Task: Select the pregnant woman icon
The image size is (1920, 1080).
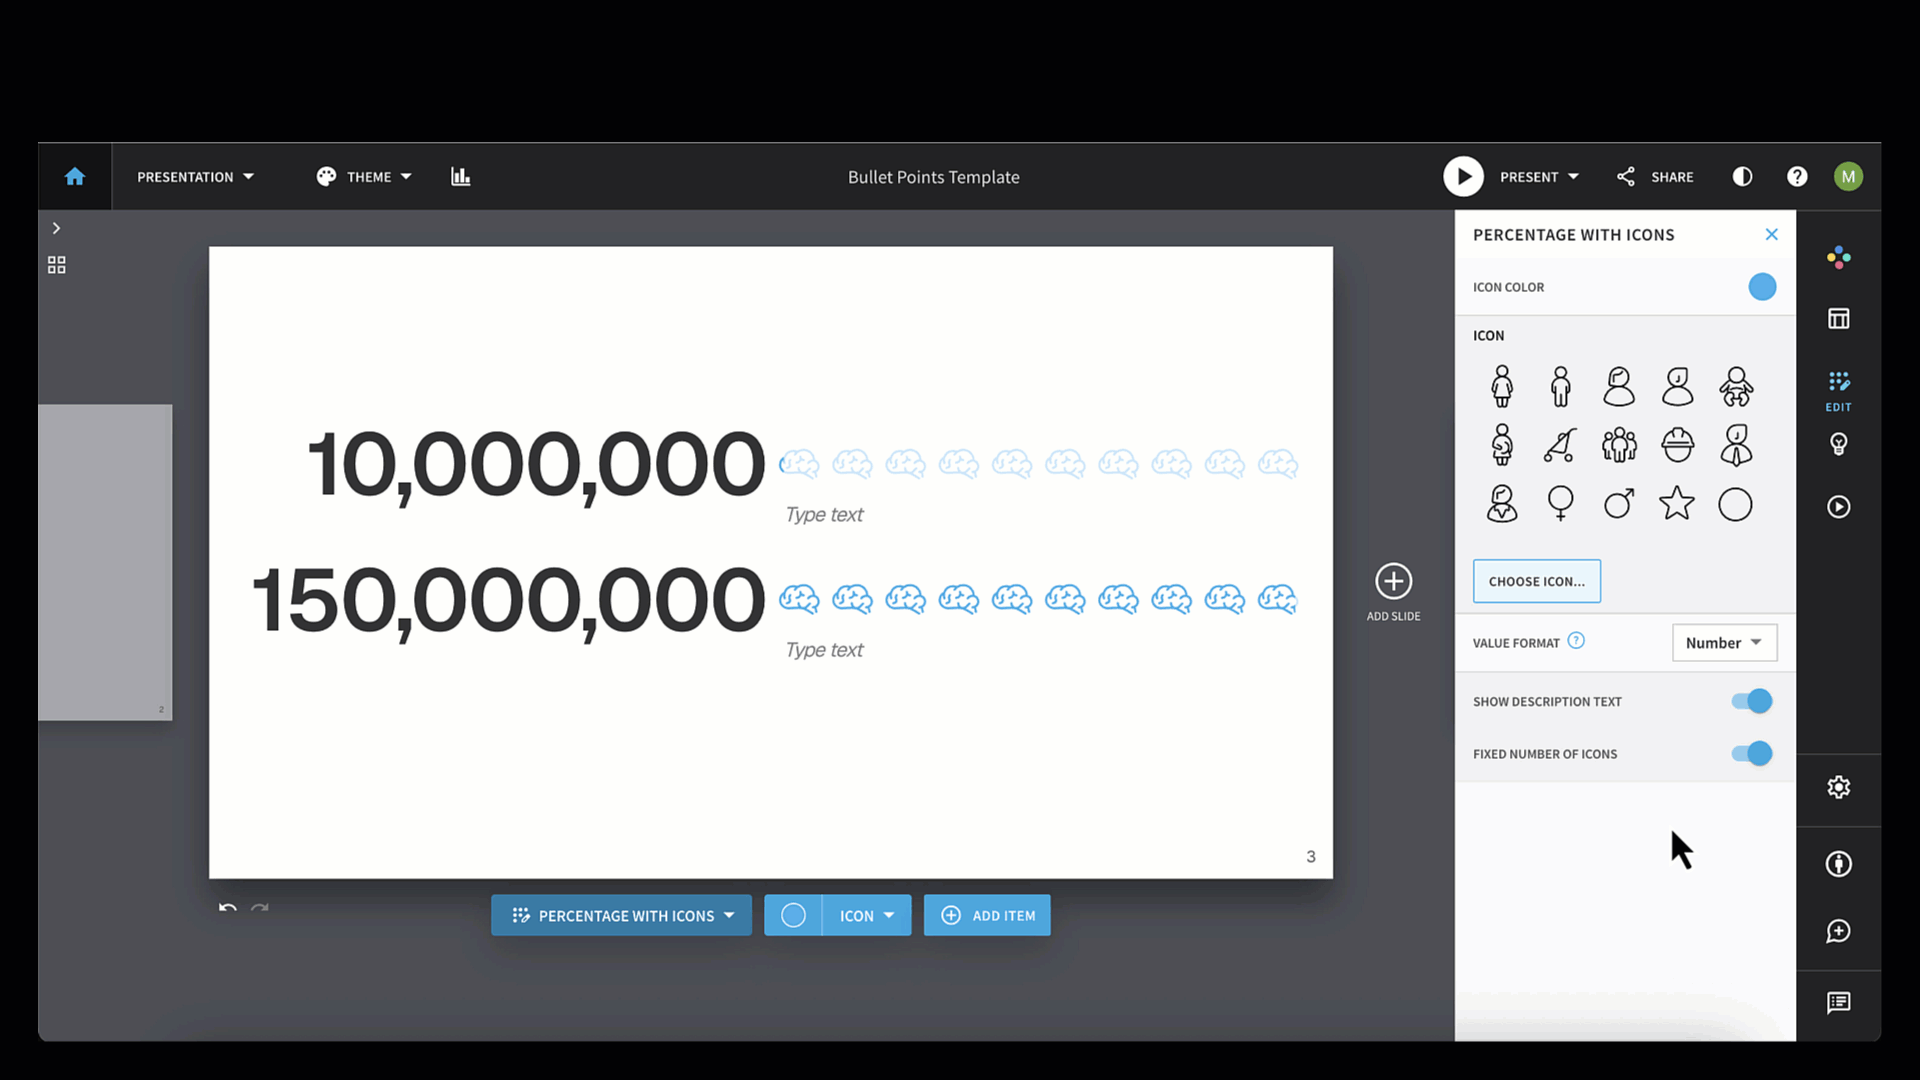Action: pyautogui.click(x=1502, y=445)
